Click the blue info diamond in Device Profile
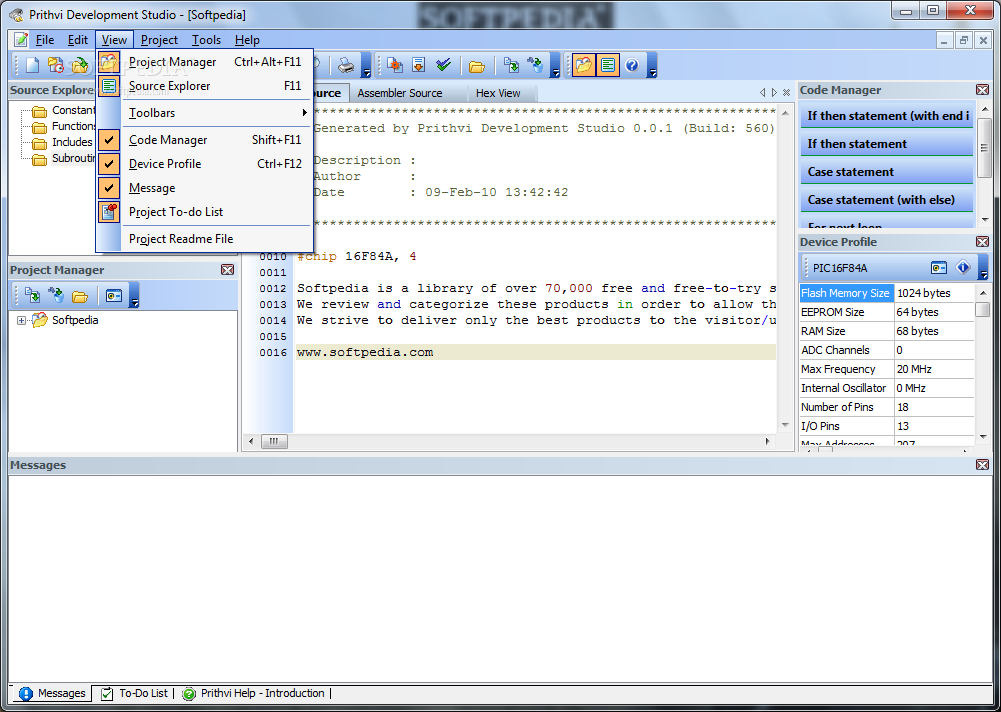The width and height of the screenshot is (1001, 712). click(963, 268)
